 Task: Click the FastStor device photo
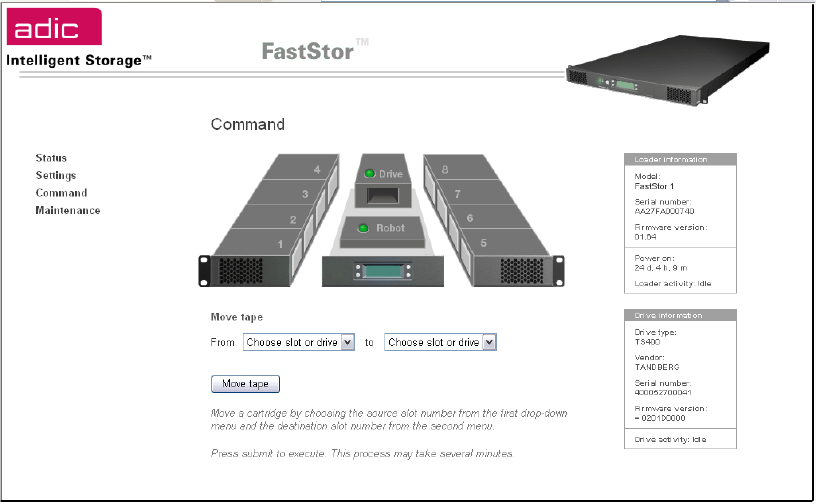tap(668, 69)
